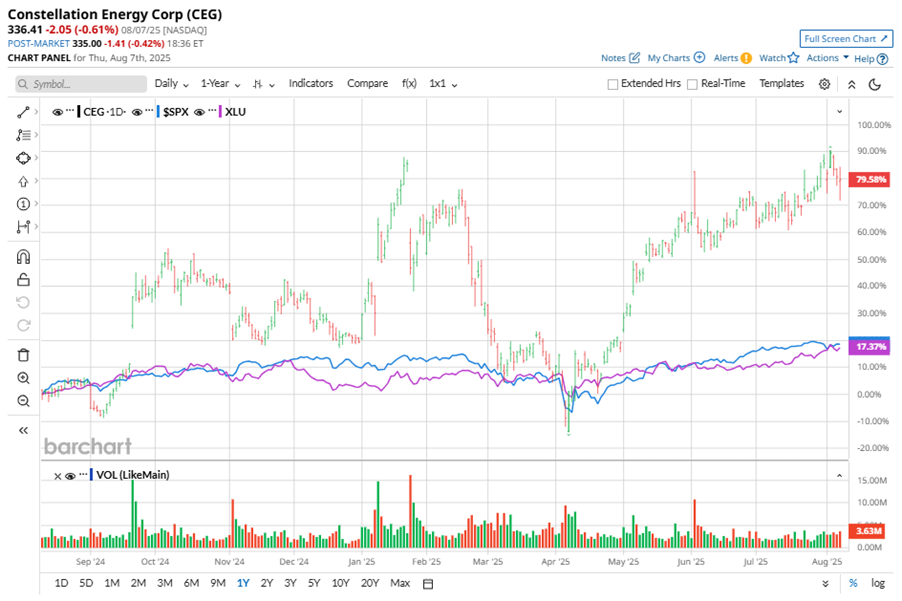
Task: Toggle percent scale mode
Action: click(x=853, y=583)
